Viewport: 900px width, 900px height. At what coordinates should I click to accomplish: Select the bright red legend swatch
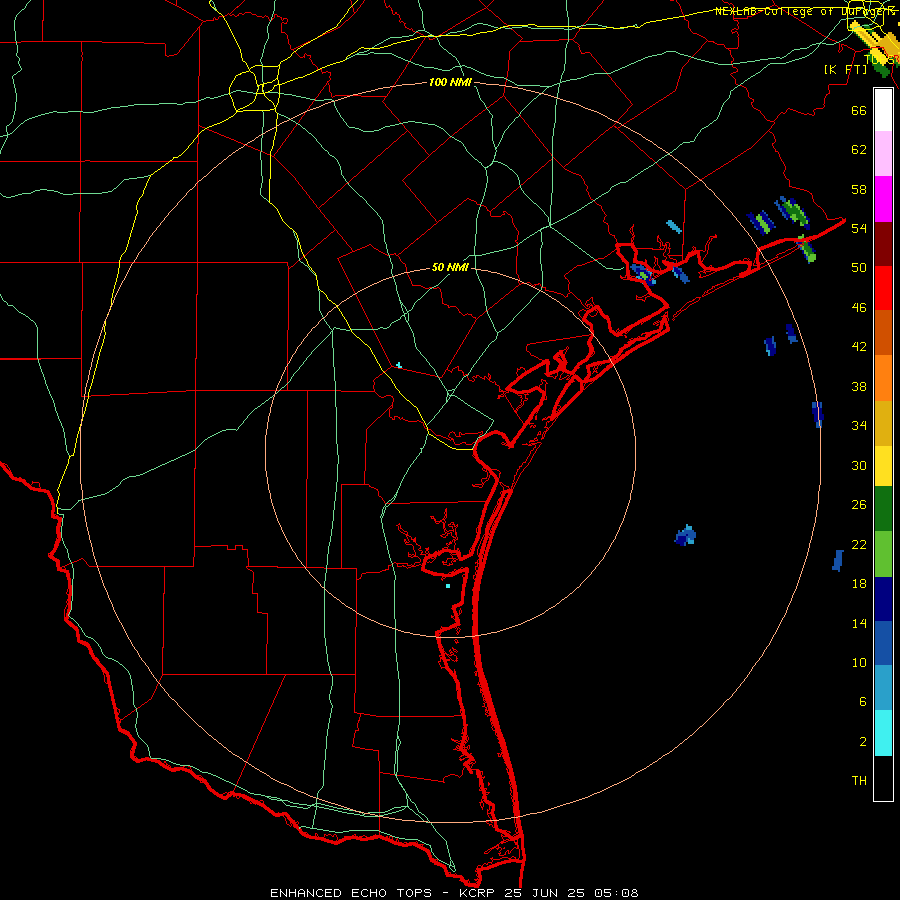(x=883, y=288)
